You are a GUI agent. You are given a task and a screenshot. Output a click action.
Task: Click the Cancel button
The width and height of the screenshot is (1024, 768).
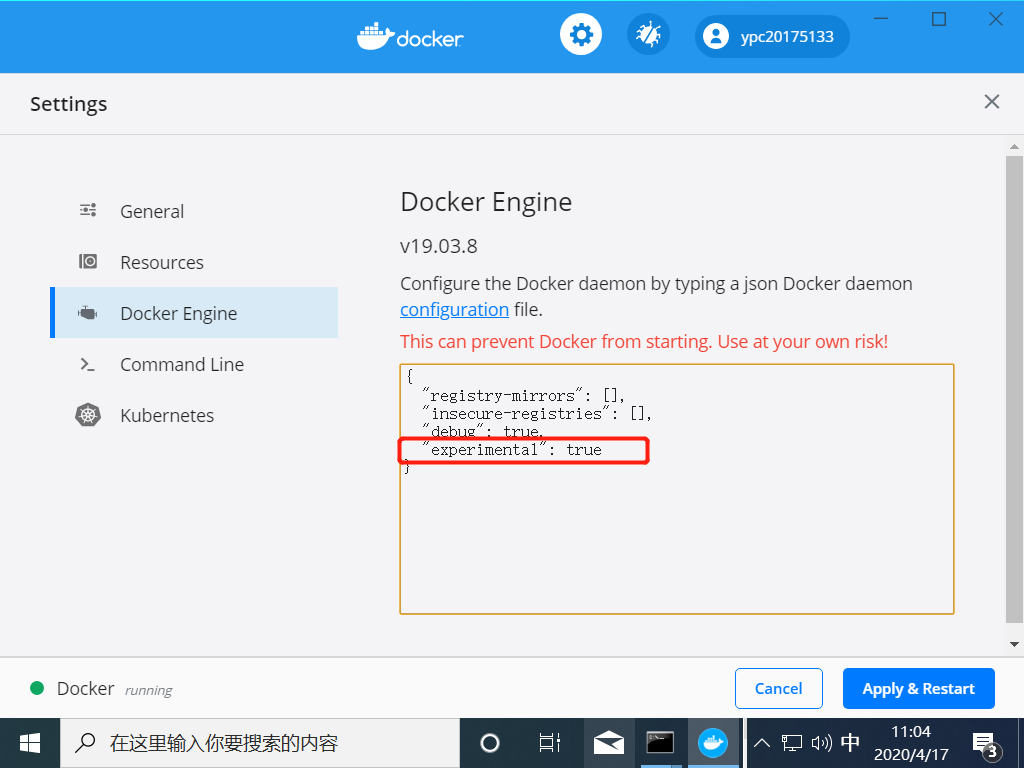pos(778,688)
